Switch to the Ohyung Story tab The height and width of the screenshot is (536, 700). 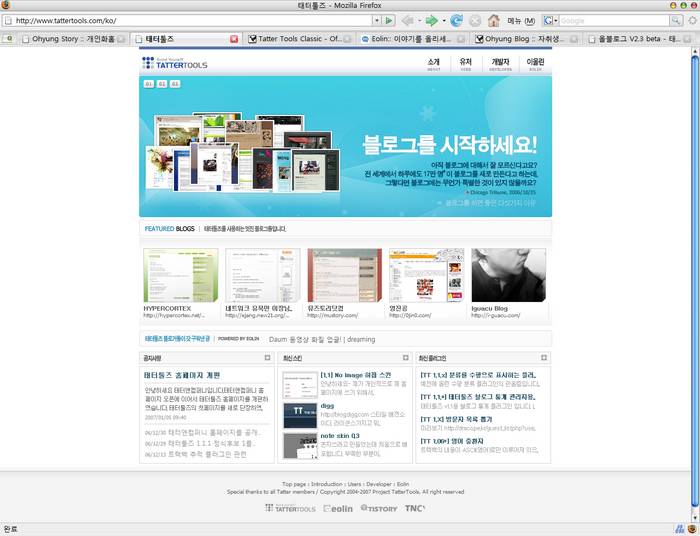coord(73,39)
